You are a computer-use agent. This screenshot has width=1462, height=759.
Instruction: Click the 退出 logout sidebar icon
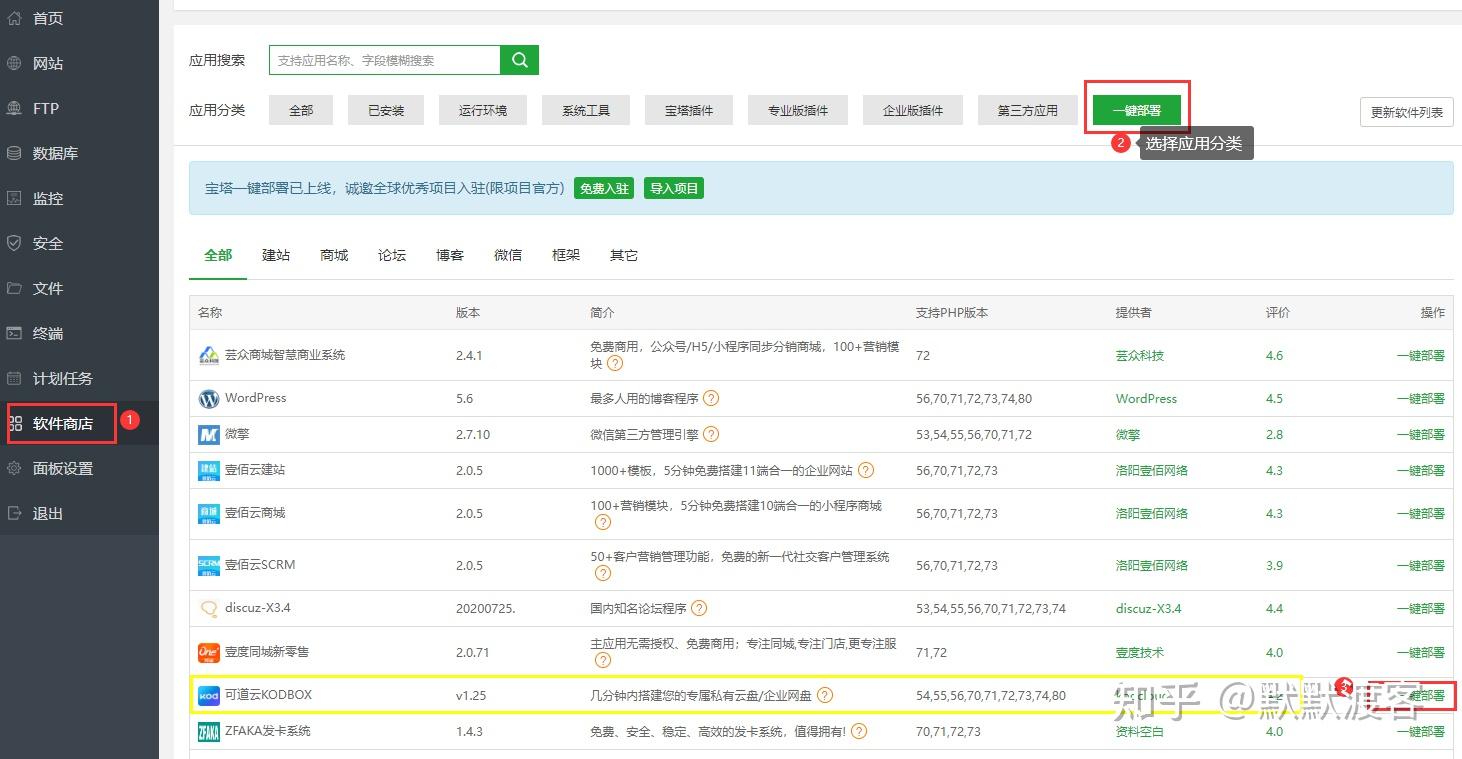(14, 513)
